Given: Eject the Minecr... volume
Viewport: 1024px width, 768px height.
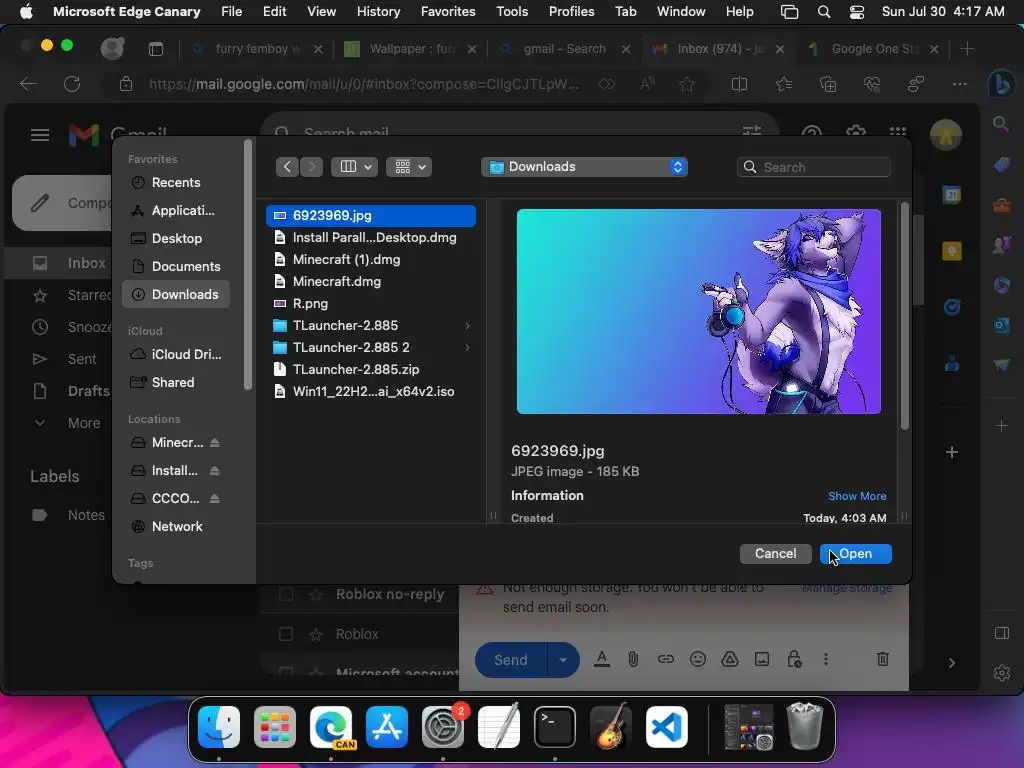Looking at the screenshot, I should 214,443.
